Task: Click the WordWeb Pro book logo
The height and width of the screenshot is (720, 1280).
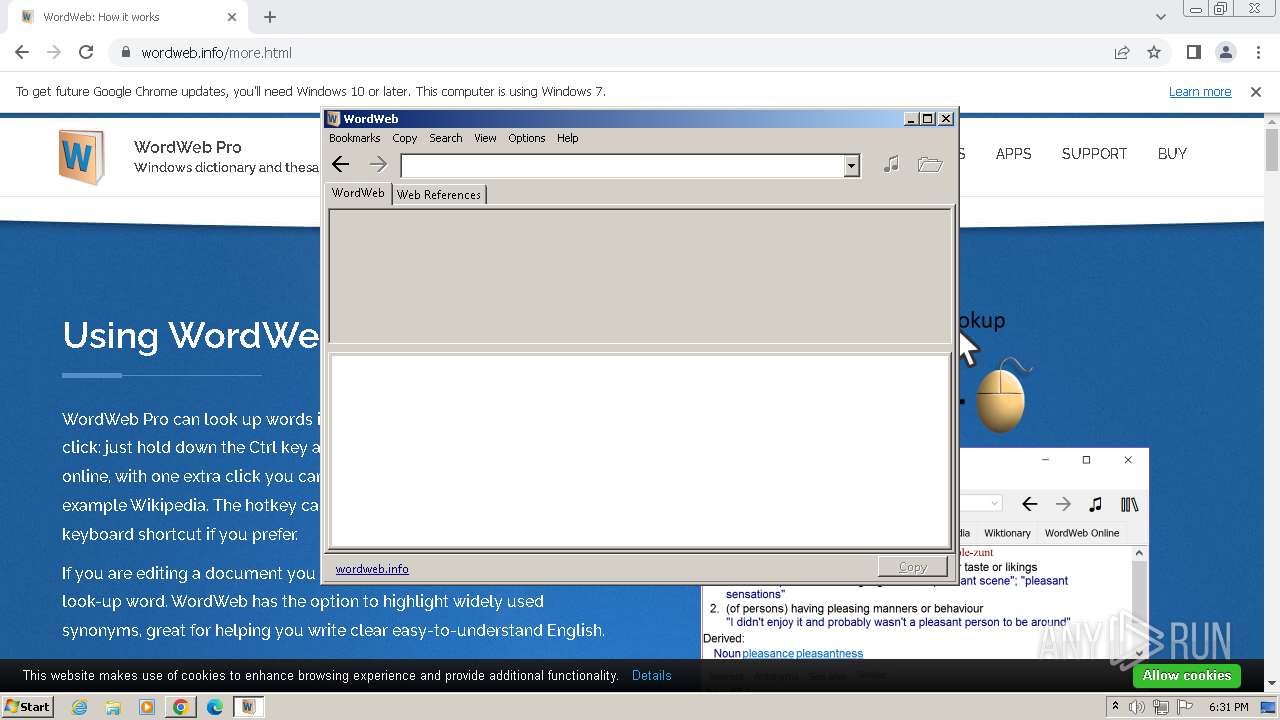Action: [81, 157]
